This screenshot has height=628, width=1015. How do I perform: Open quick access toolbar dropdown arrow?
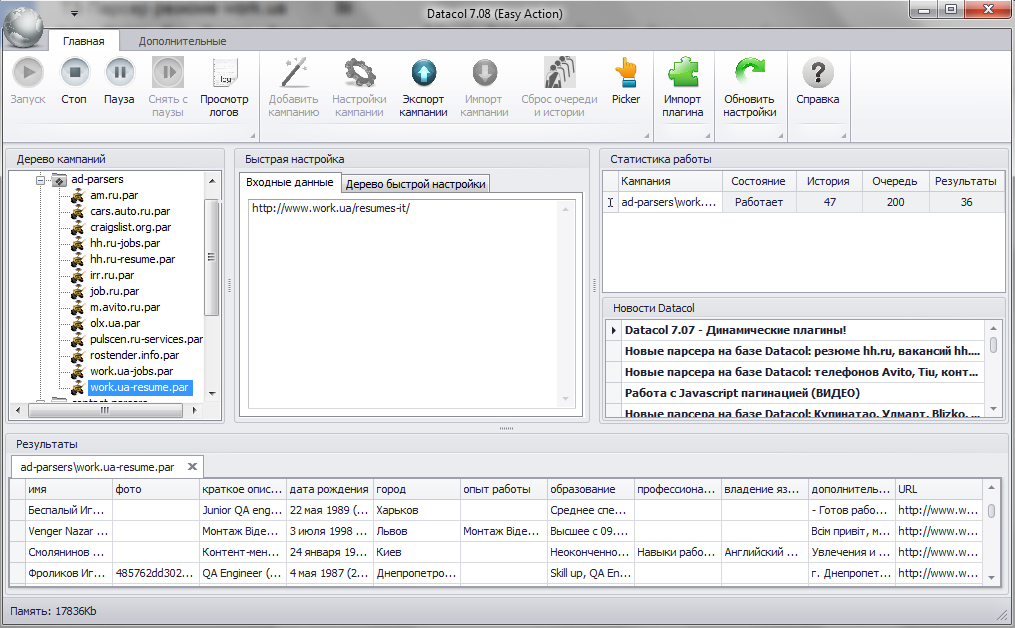coord(74,13)
